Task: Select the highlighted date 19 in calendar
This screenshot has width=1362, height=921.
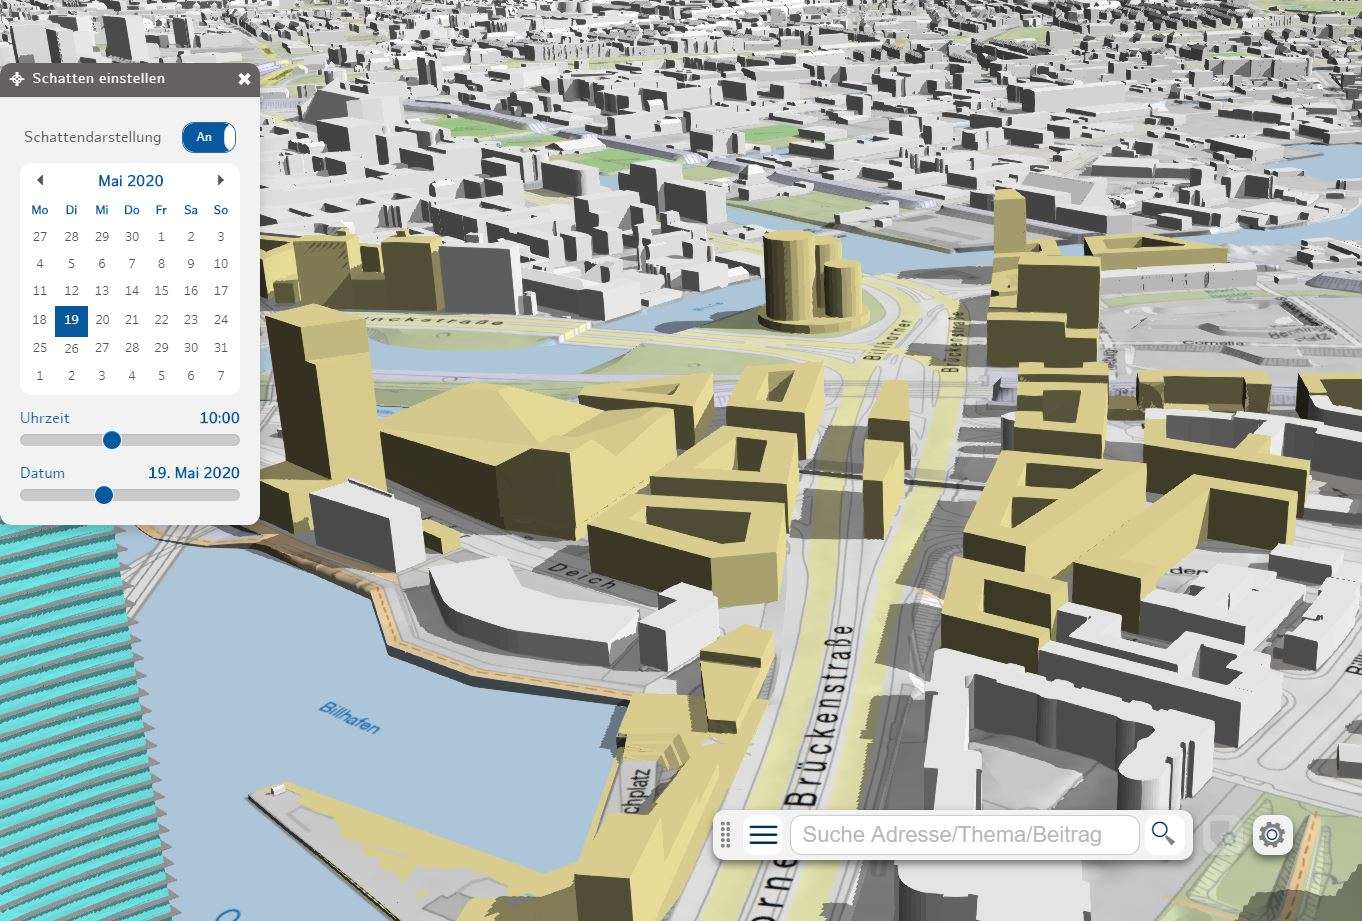Action: coord(71,321)
